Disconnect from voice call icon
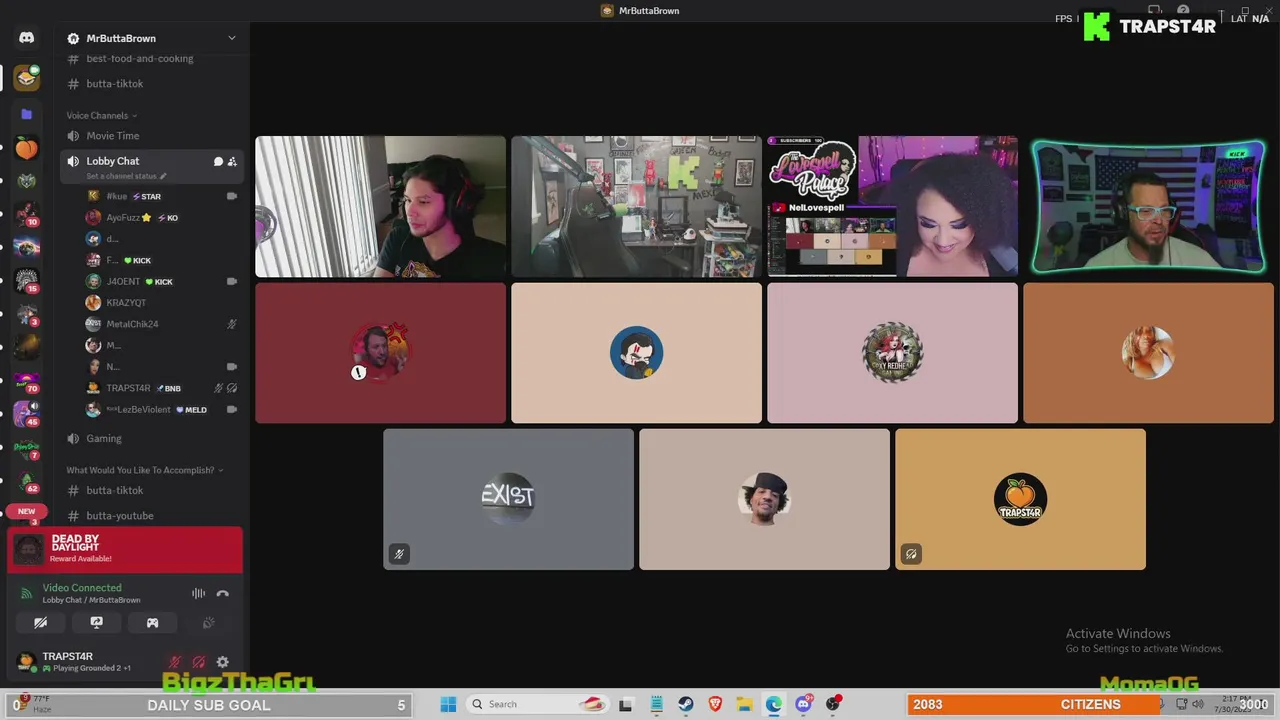The width and height of the screenshot is (1280, 720). coord(222,594)
